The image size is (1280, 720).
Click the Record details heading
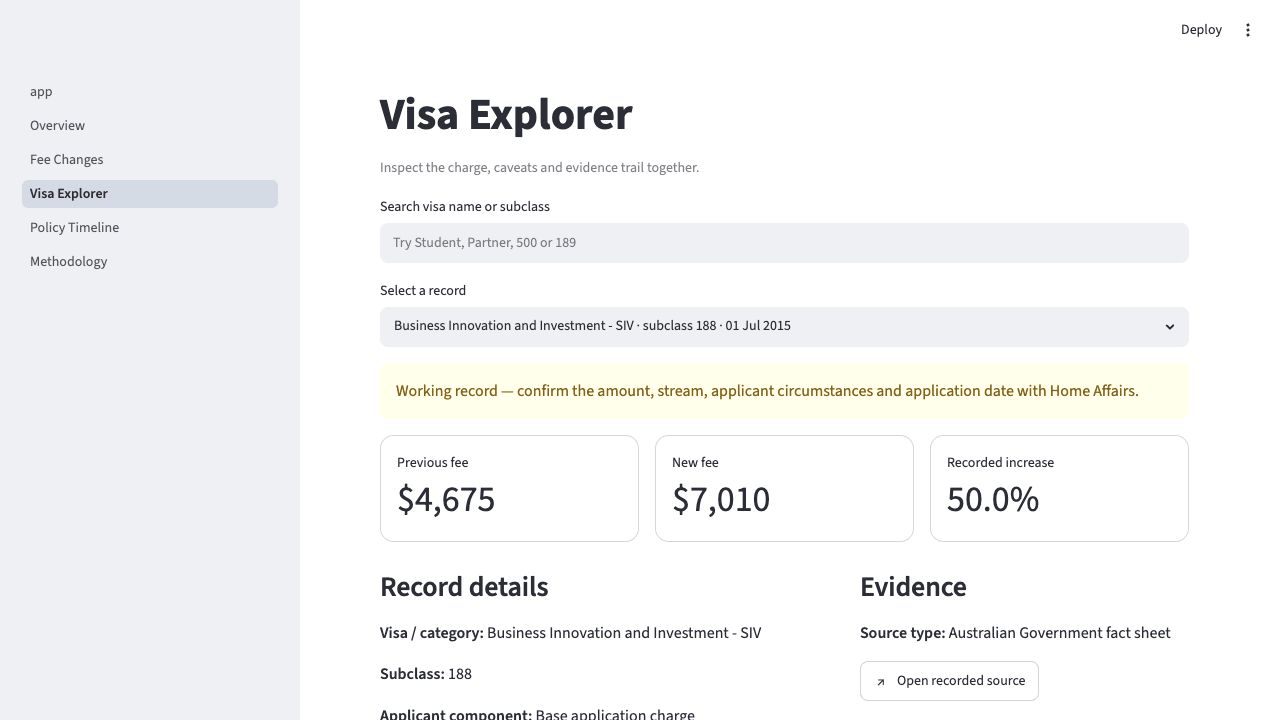pos(464,587)
